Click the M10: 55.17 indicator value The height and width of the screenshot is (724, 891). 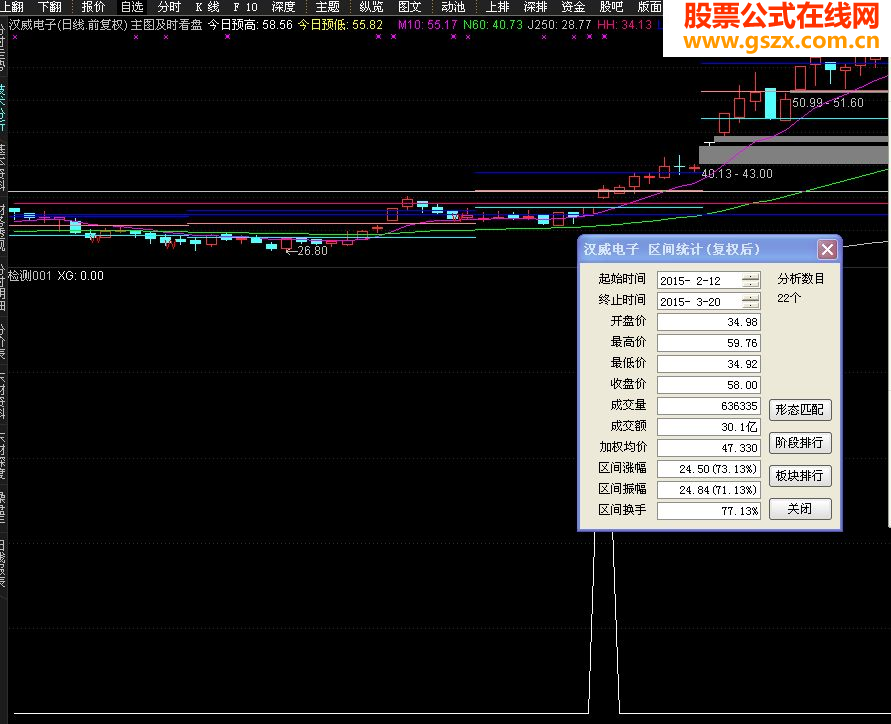427,25
